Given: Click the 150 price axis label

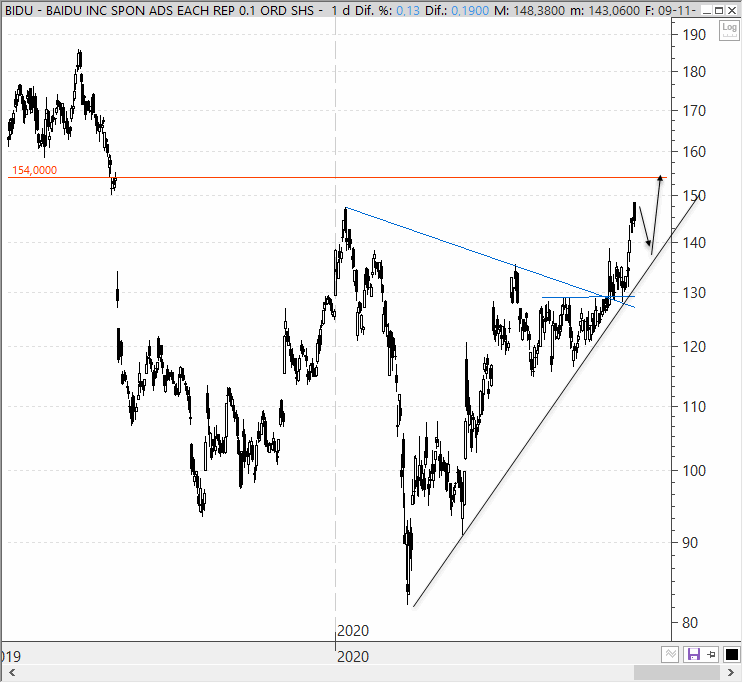Looking at the screenshot, I should pyautogui.click(x=694, y=195).
